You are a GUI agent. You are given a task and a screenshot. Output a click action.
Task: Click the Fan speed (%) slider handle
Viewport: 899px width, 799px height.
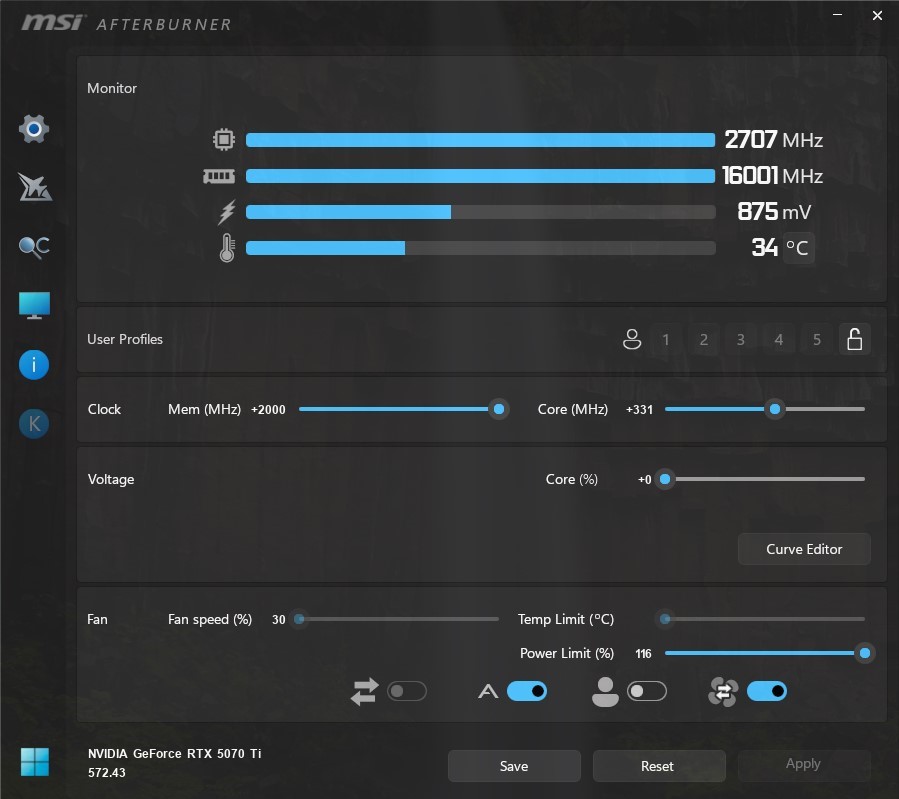[x=299, y=619]
